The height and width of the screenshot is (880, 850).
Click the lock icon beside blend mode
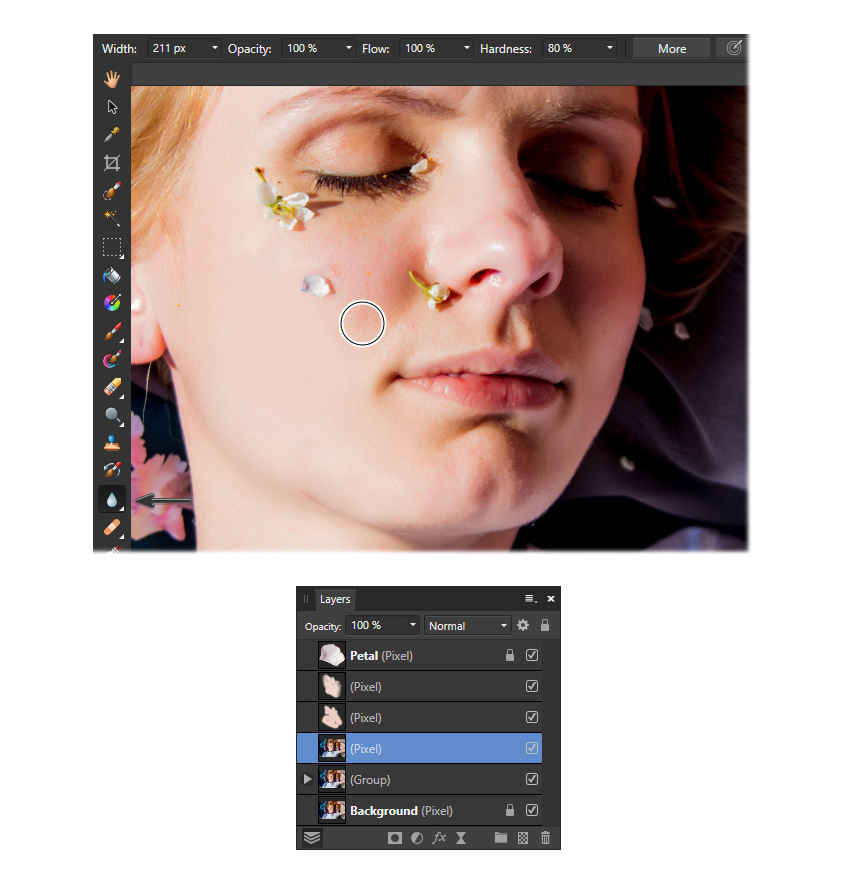[x=545, y=625]
